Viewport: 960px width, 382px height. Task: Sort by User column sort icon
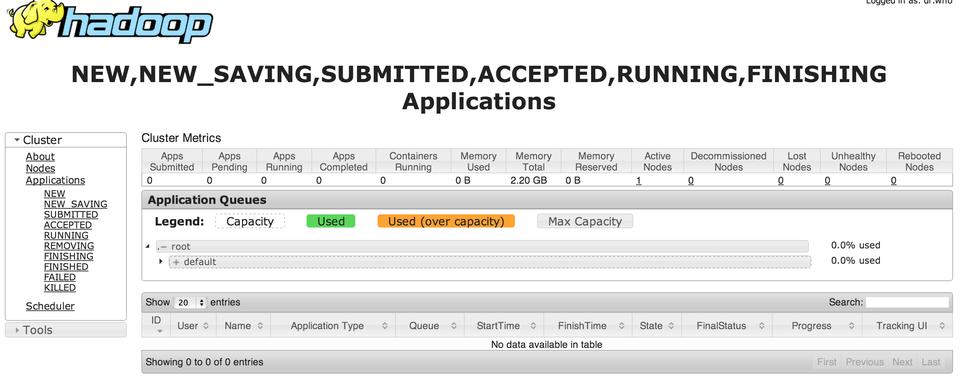pyautogui.click(x=206, y=326)
